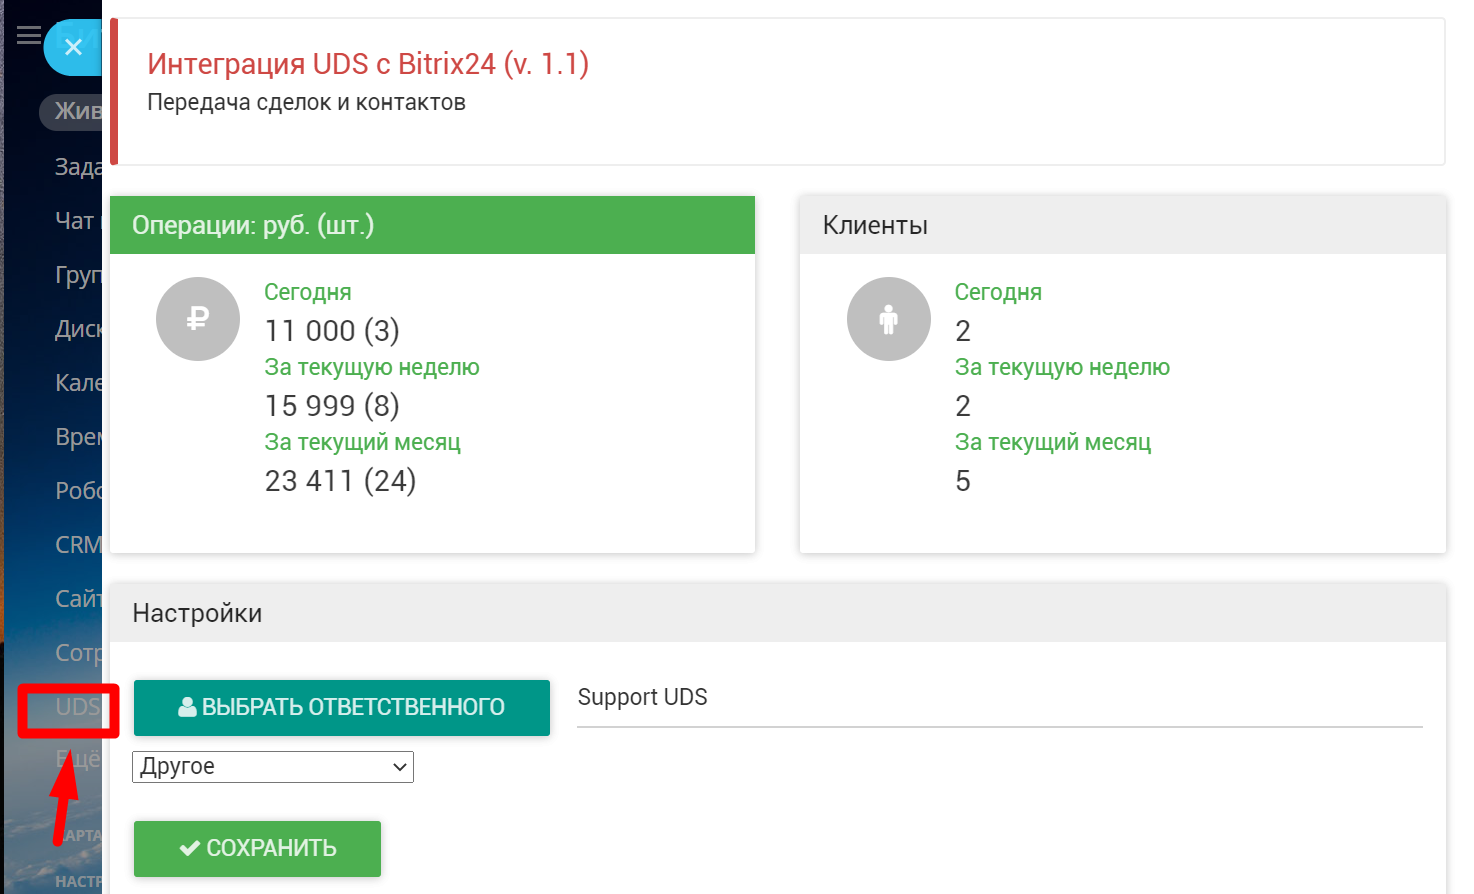Viewport: 1474px width, 894px height.
Task: Focus the "Support UDS" text field
Action: (999, 698)
